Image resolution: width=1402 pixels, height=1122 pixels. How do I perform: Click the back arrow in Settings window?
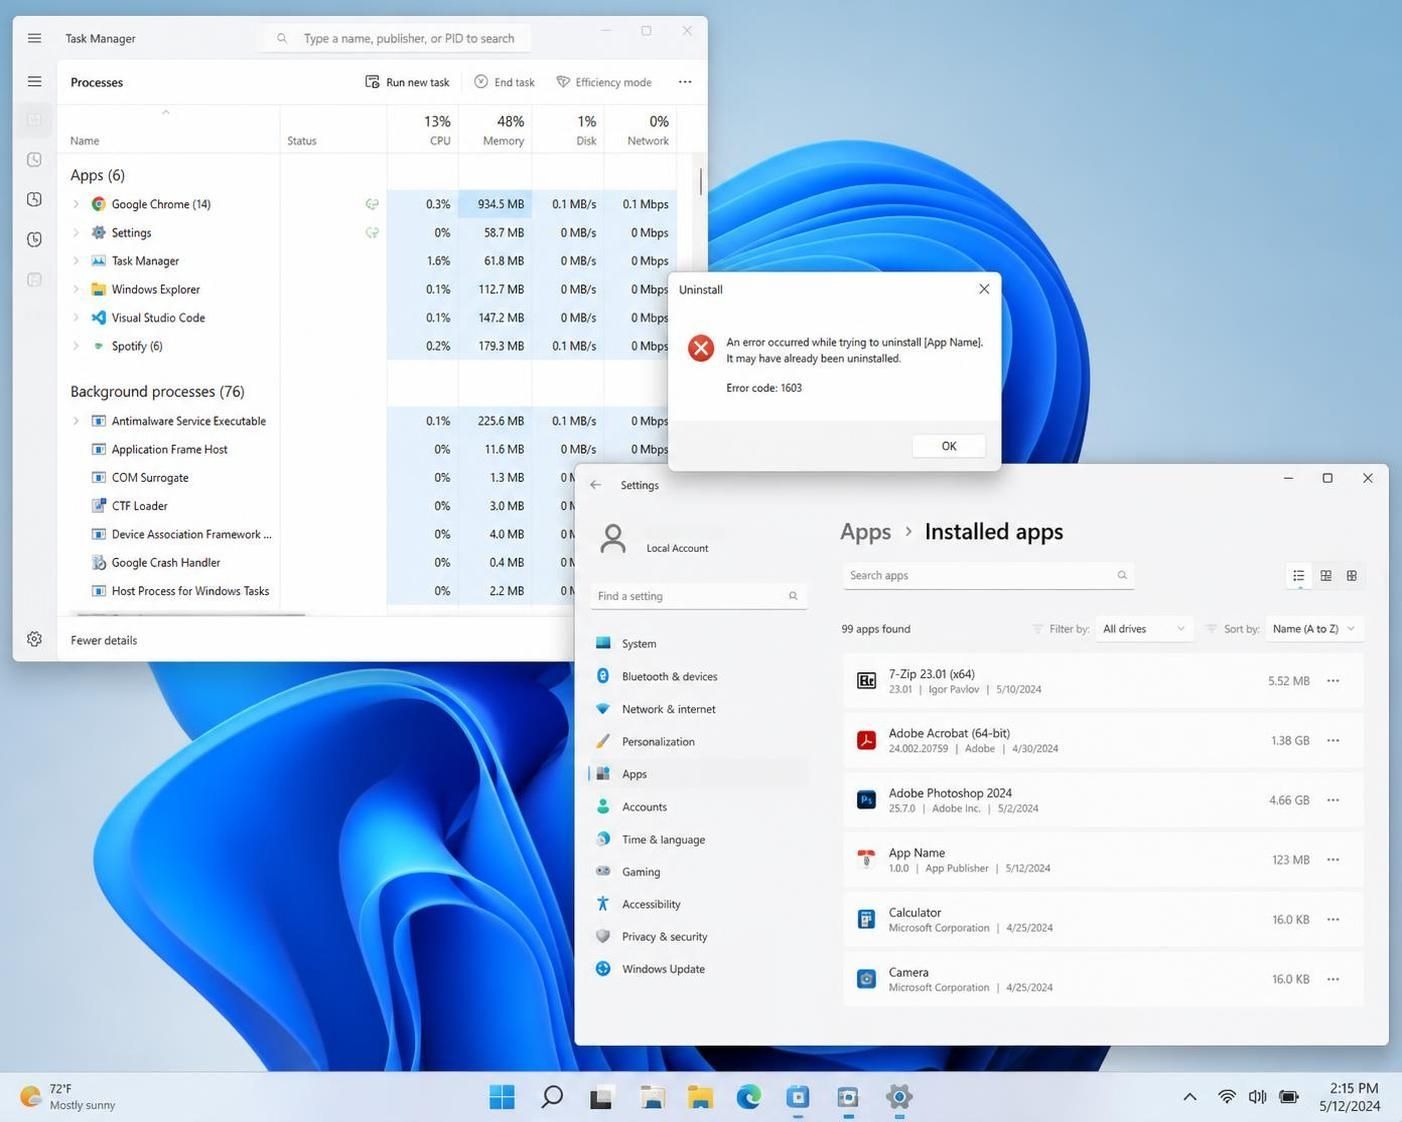(596, 485)
